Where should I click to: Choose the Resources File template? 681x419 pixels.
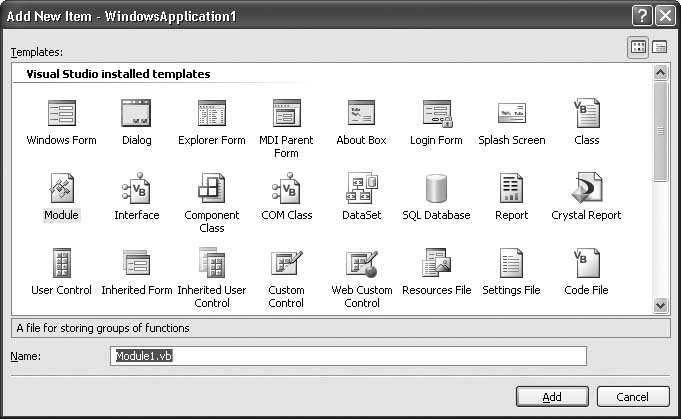click(436, 264)
